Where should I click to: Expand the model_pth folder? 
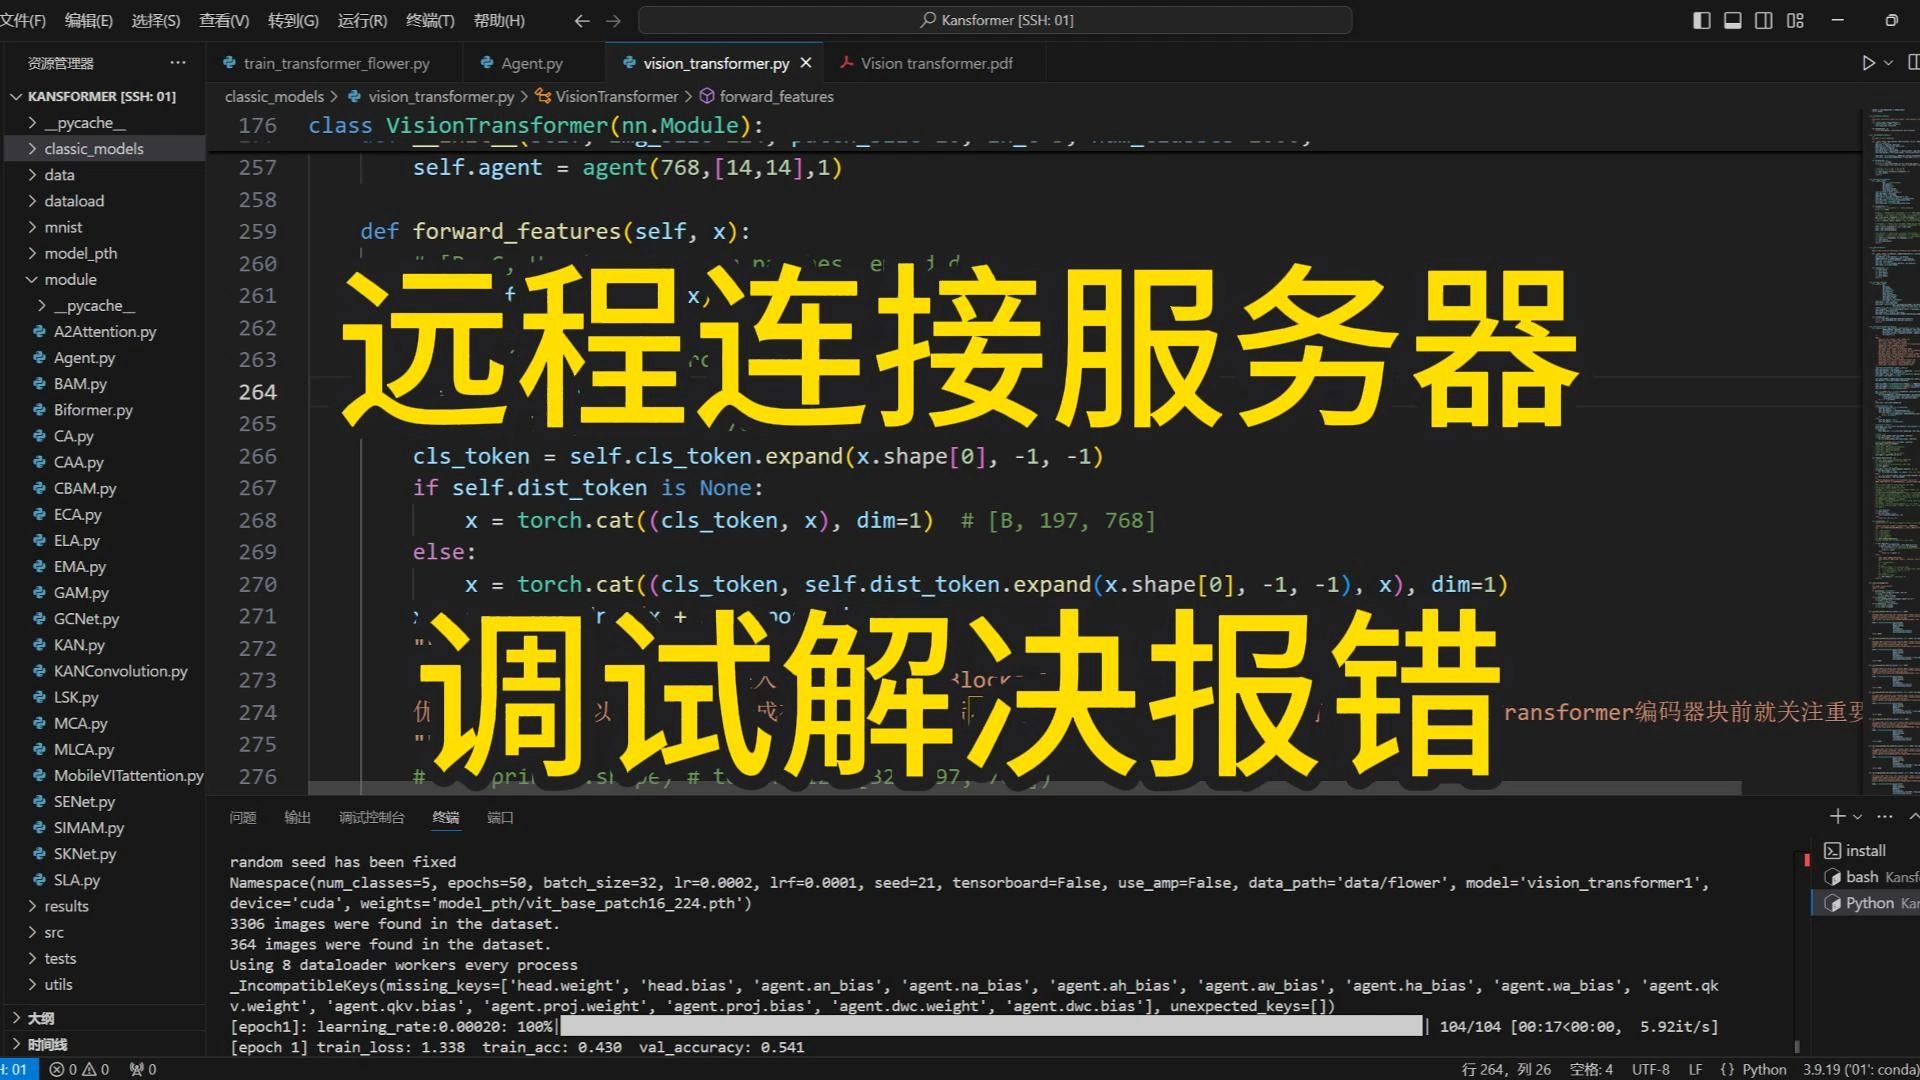pyautogui.click(x=103, y=253)
